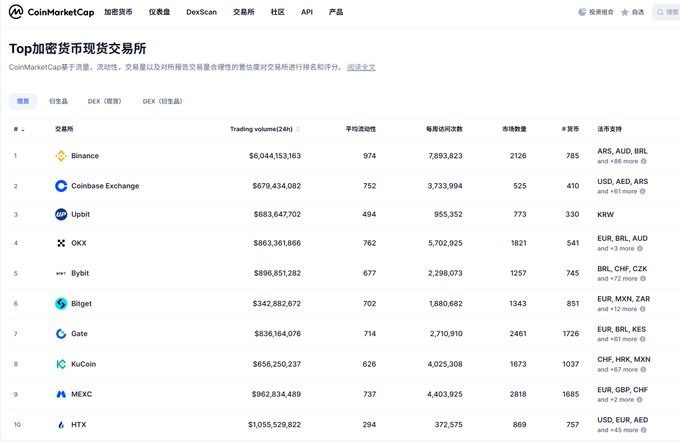Viewport: 680px width, 443px height.
Task: Click info icon beside KuCoin +67 more
Action: click(x=643, y=370)
